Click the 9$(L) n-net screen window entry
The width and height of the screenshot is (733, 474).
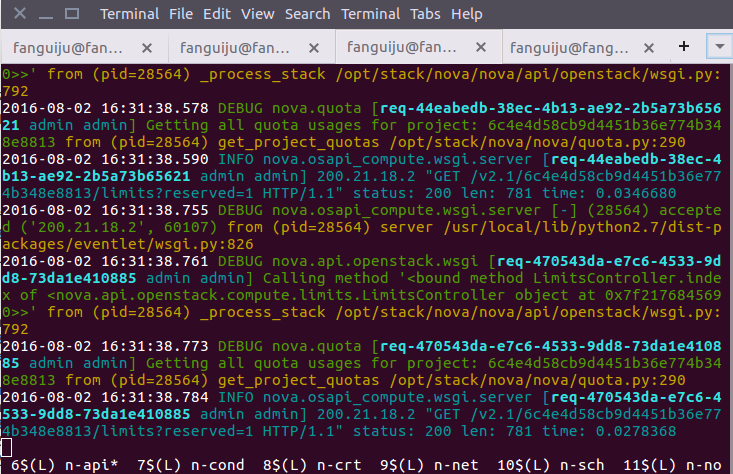coord(429,465)
